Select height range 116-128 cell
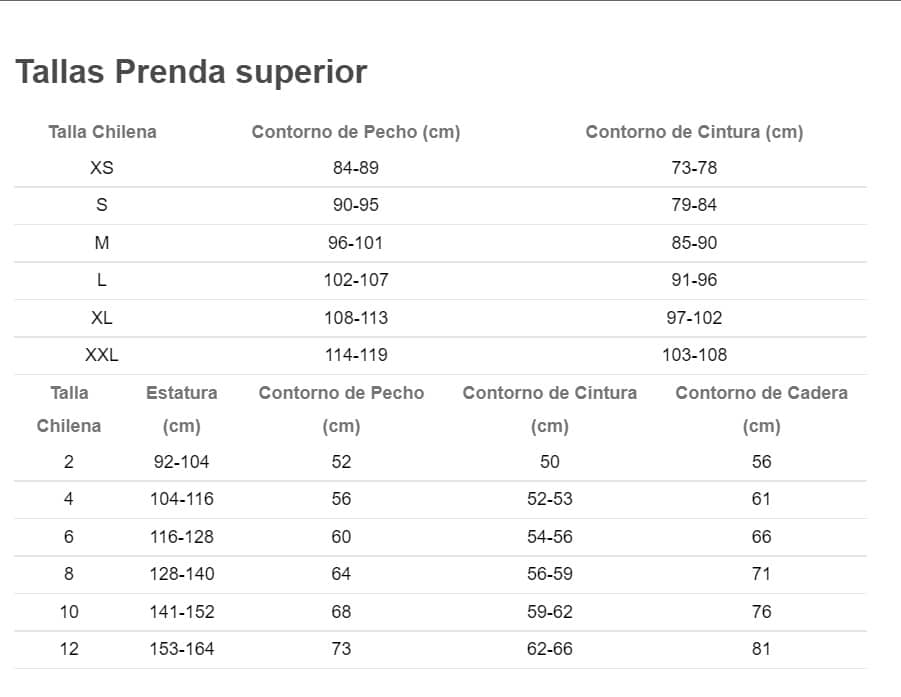 point(182,537)
